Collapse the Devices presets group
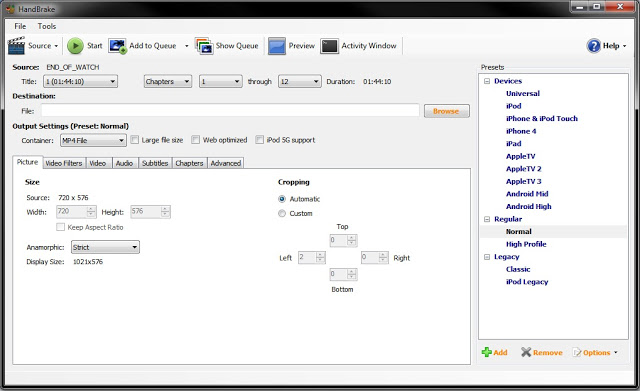Image resolution: width=640 pixels, height=391 pixels. point(487,81)
